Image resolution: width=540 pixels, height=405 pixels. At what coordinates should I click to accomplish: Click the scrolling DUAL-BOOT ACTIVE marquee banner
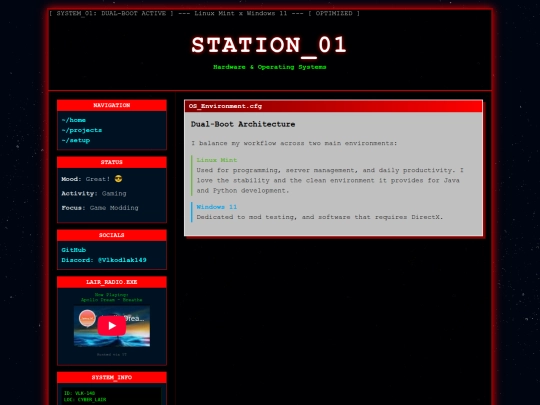click(x=205, y=13)
